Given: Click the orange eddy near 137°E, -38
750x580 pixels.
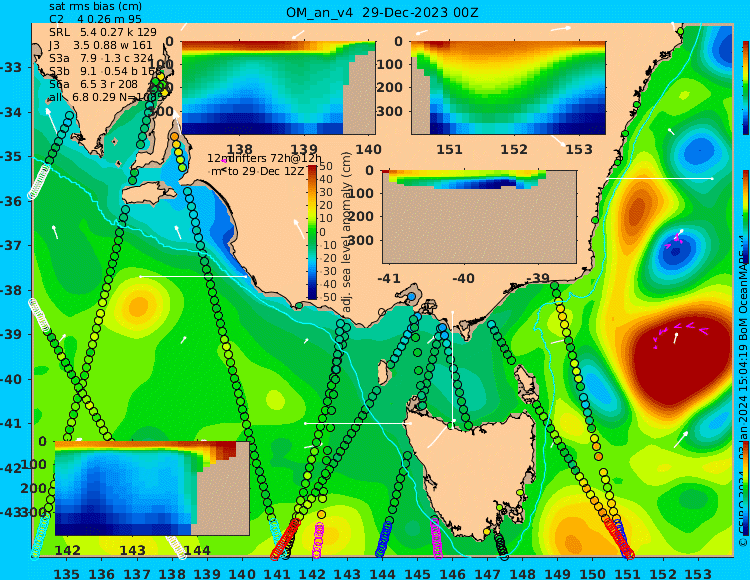Looking at the screenshot, I should tap(139, 305).
